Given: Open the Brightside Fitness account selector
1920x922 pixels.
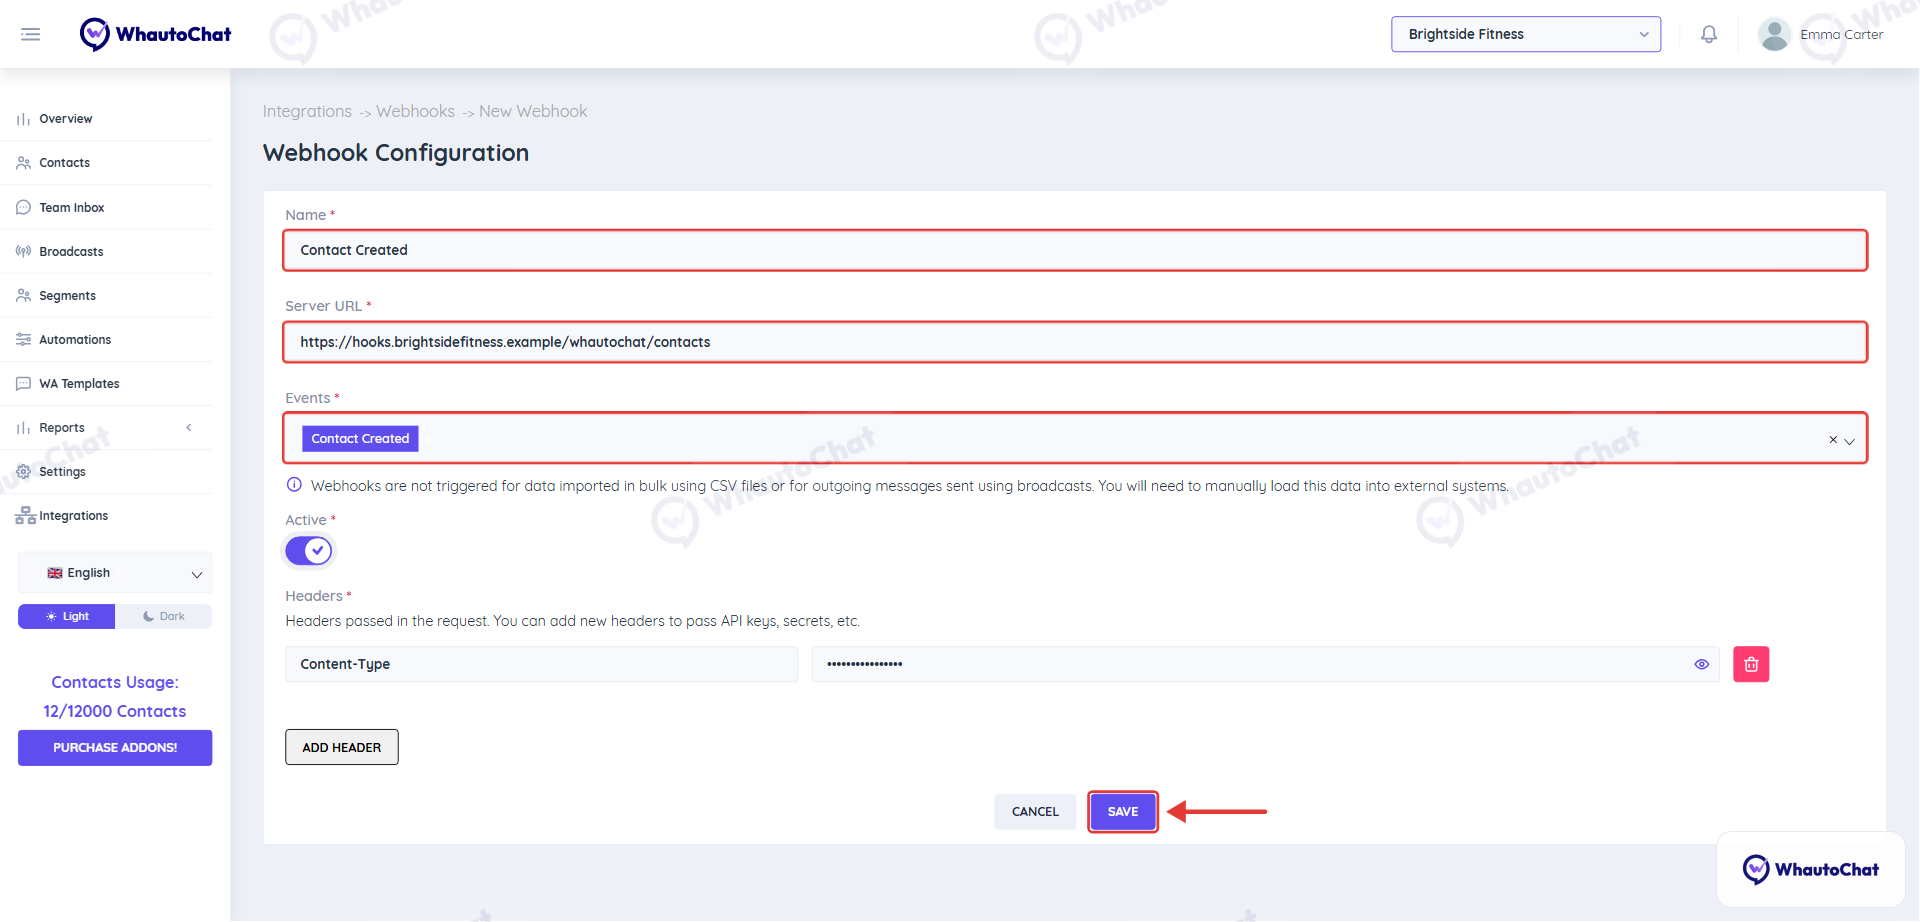Looking at the screenshot, I should (x=1525, y=34).
